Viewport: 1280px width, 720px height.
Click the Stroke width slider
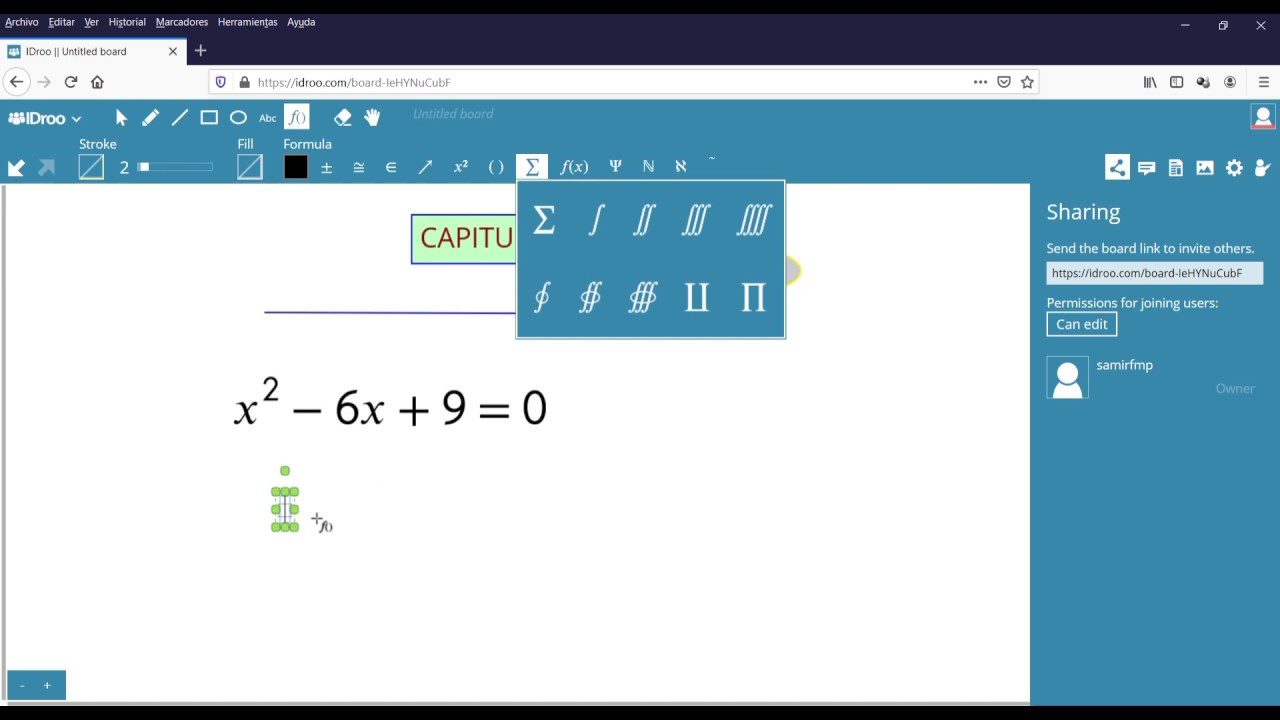(176, 167)
